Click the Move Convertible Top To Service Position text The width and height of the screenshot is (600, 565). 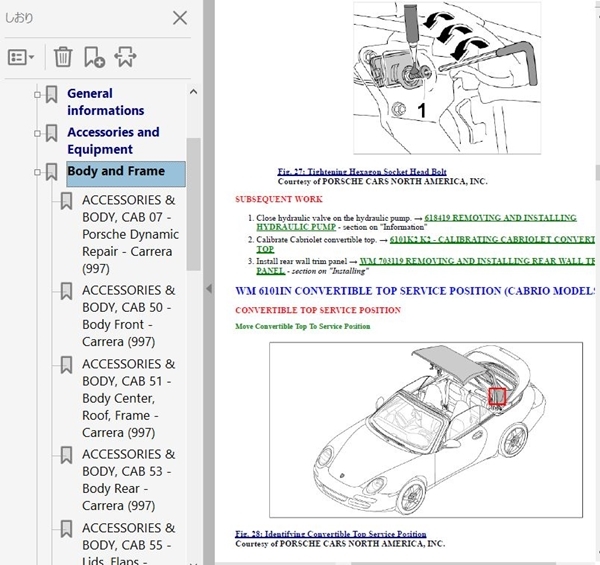pyautogui.click(x=303, y=326)
